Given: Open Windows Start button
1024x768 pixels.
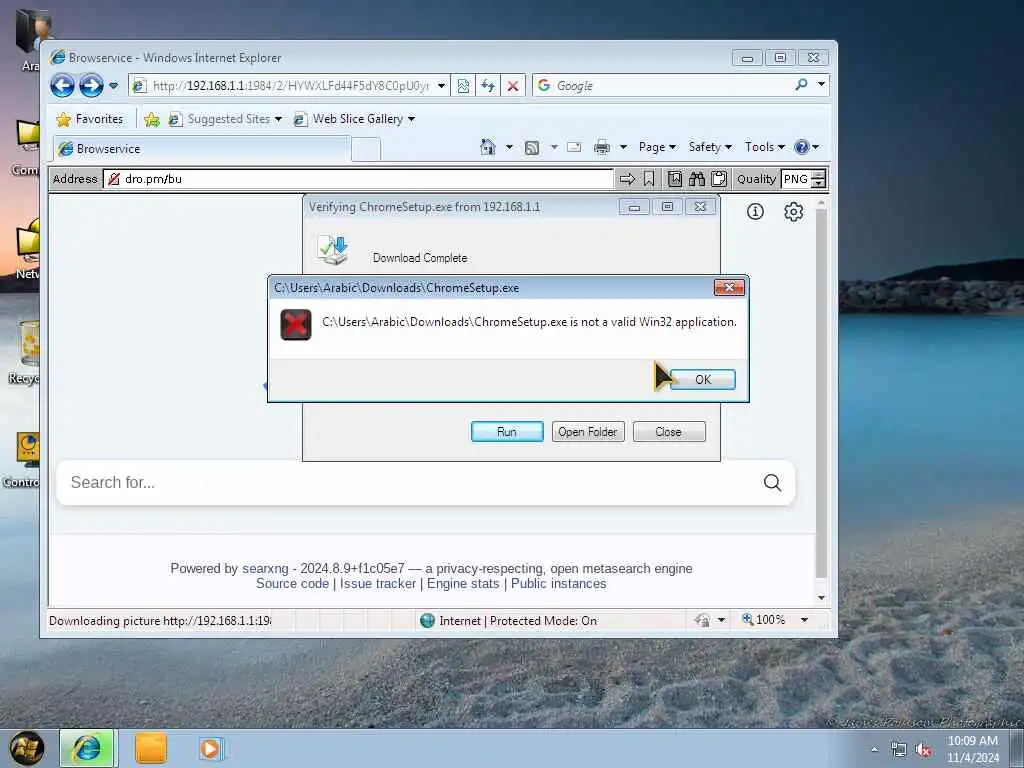Looking at the screenshot, I should tap(26, 748).
